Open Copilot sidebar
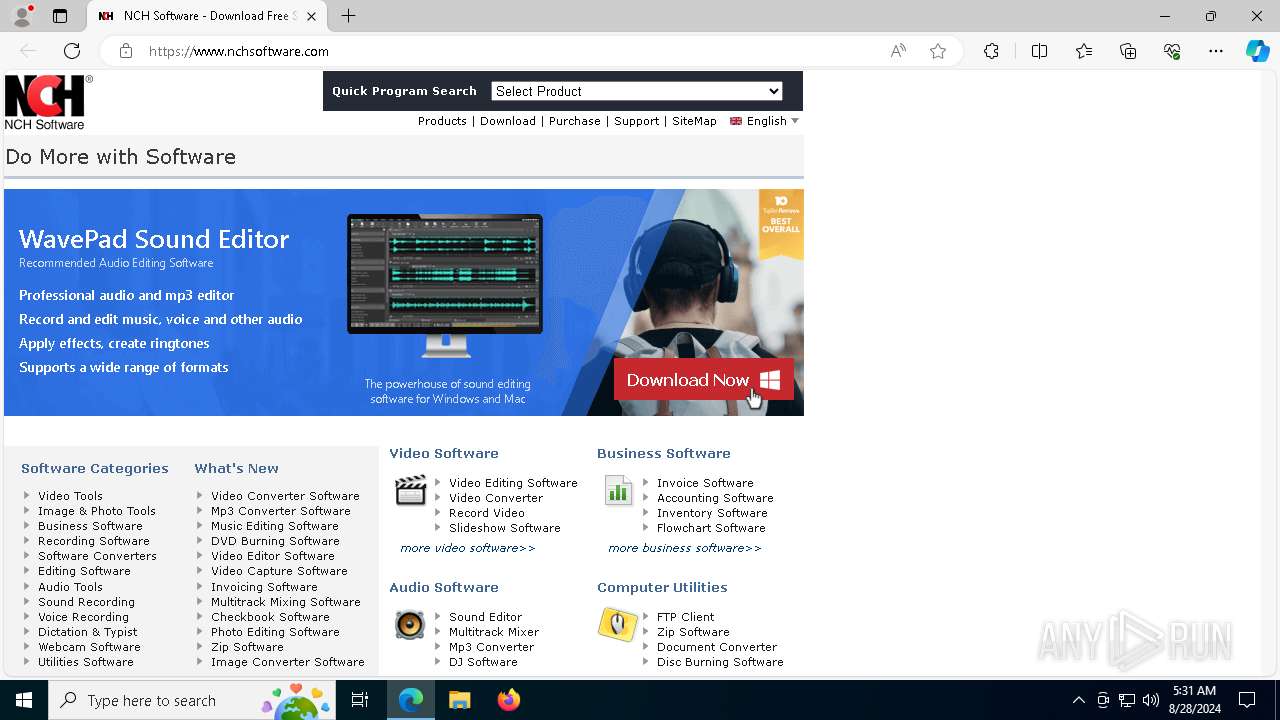The width and height of the screenshot is (1280, 720). click(x=1257, y=51)
